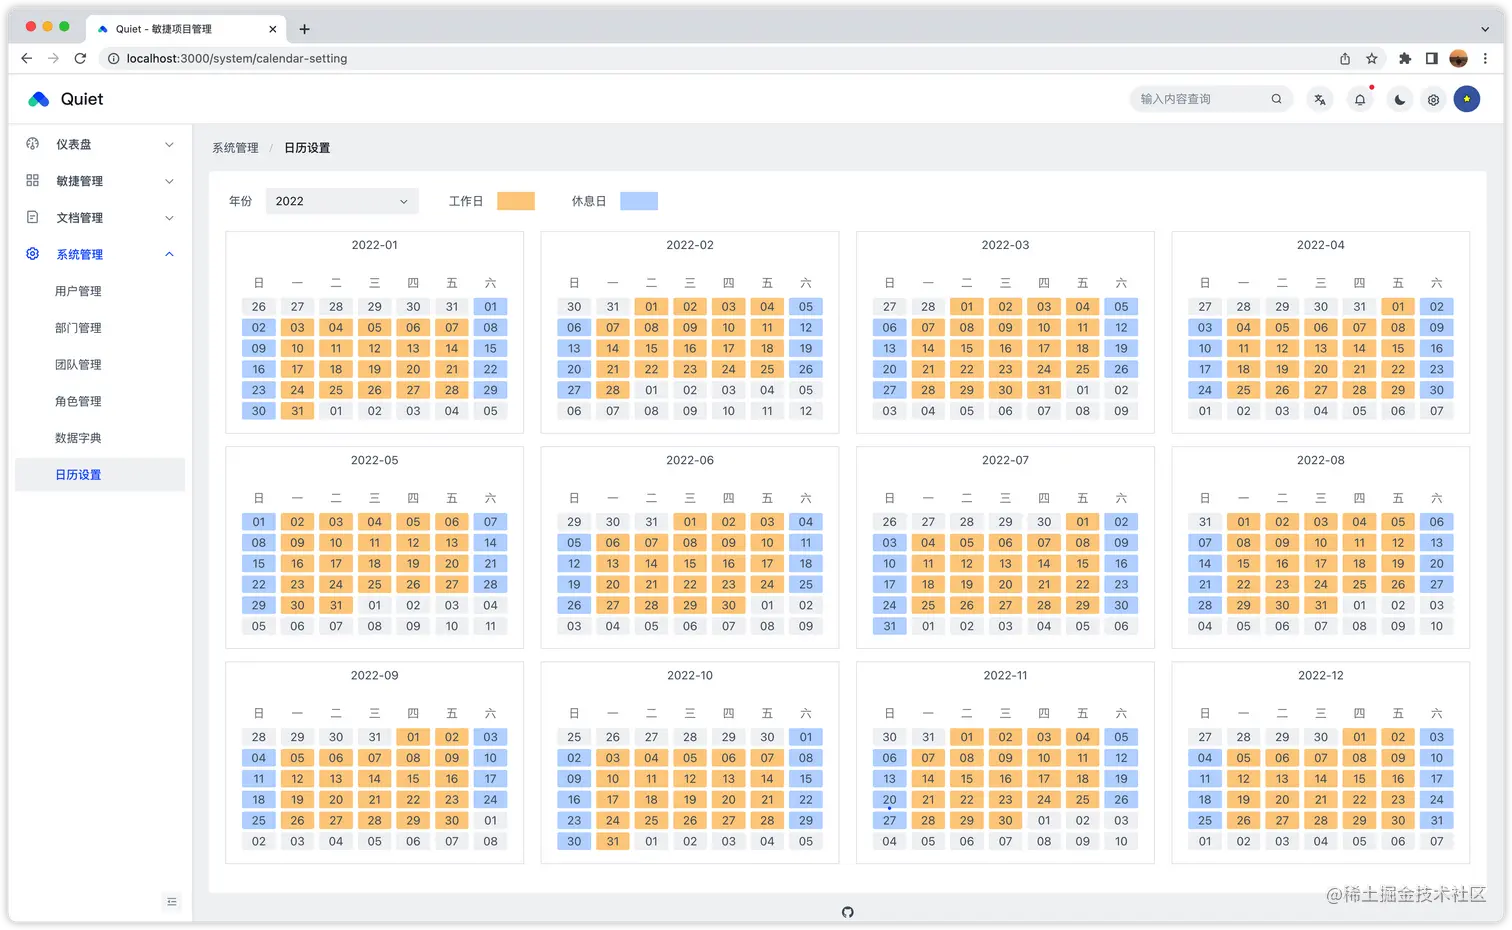Open the 数据字典 menu item

point(78,438)
